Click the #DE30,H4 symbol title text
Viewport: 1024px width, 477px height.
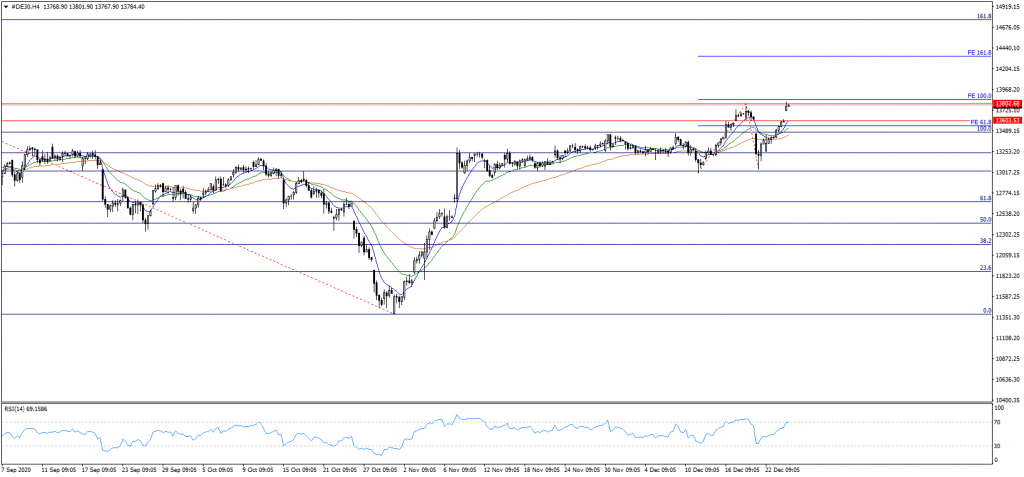click(26, 6)
